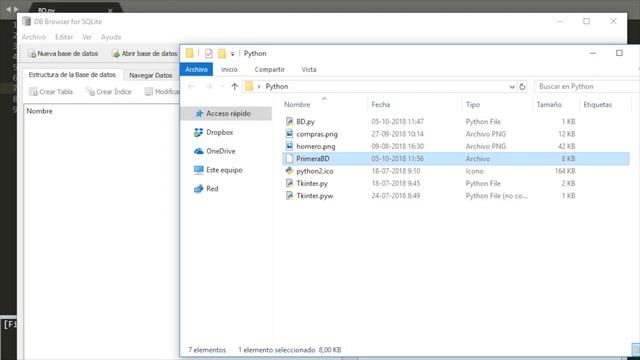The height and width of the screenshot is (360, 640).
Task: Open Ver menu in DB Browser
Action: coord(87,37)
